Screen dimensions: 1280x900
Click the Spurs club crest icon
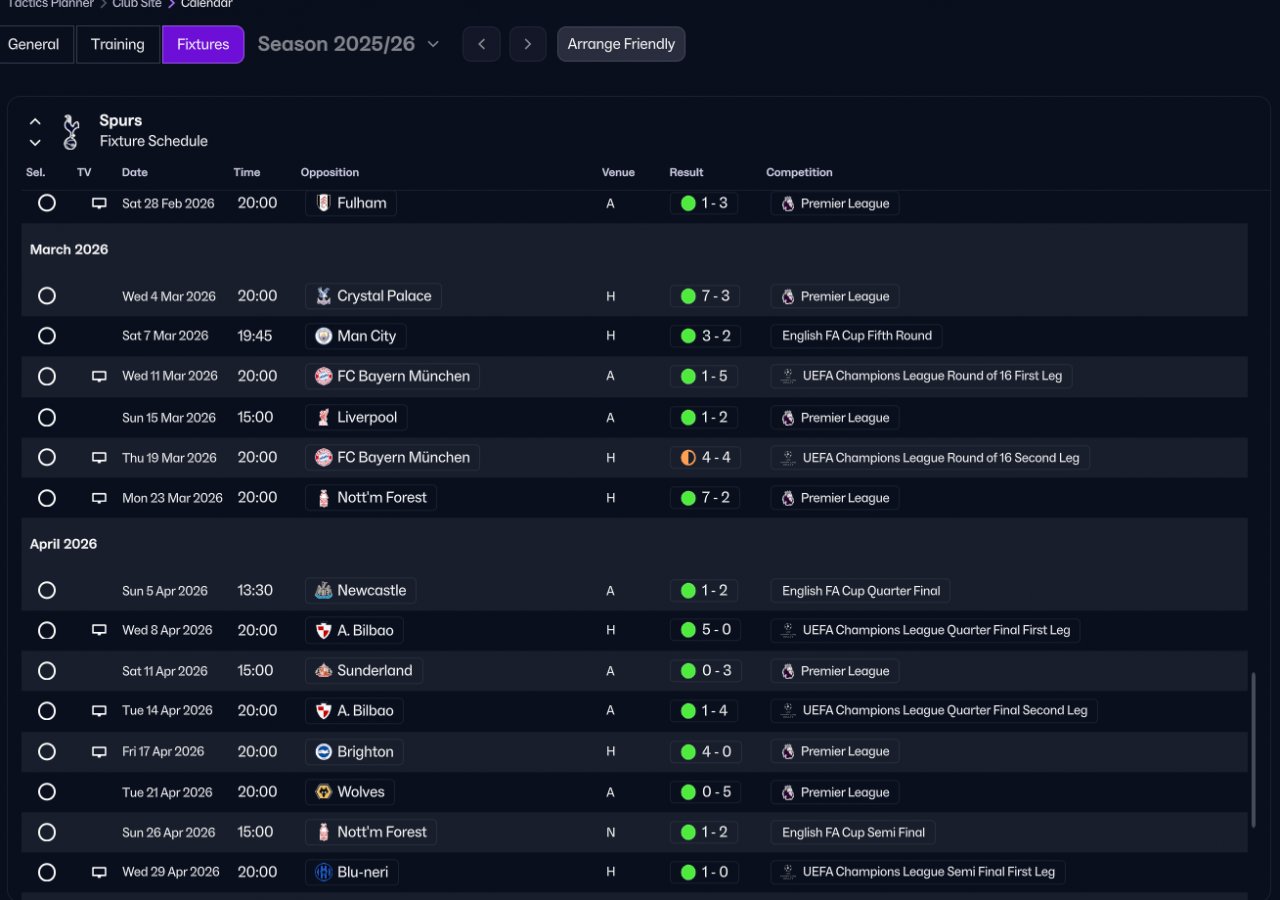click(70, 131)
